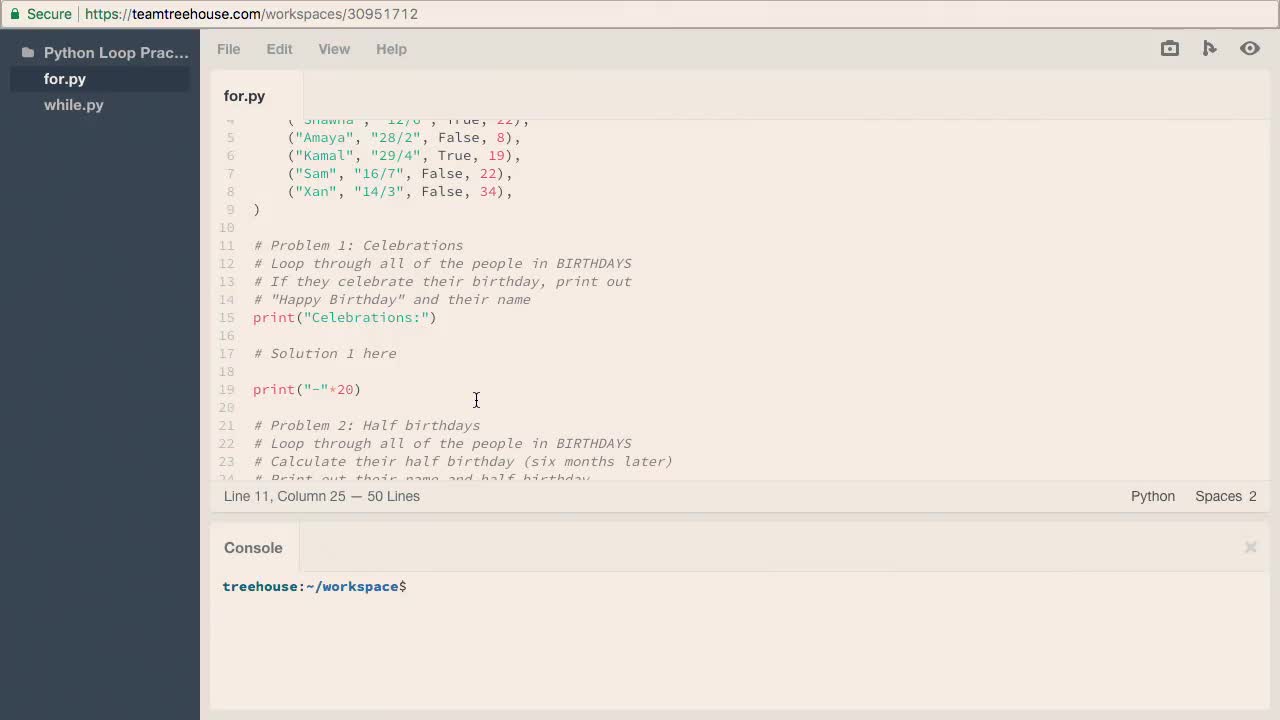Open the Edit menu
The image size is (1280, 720).
click(279, 49)
